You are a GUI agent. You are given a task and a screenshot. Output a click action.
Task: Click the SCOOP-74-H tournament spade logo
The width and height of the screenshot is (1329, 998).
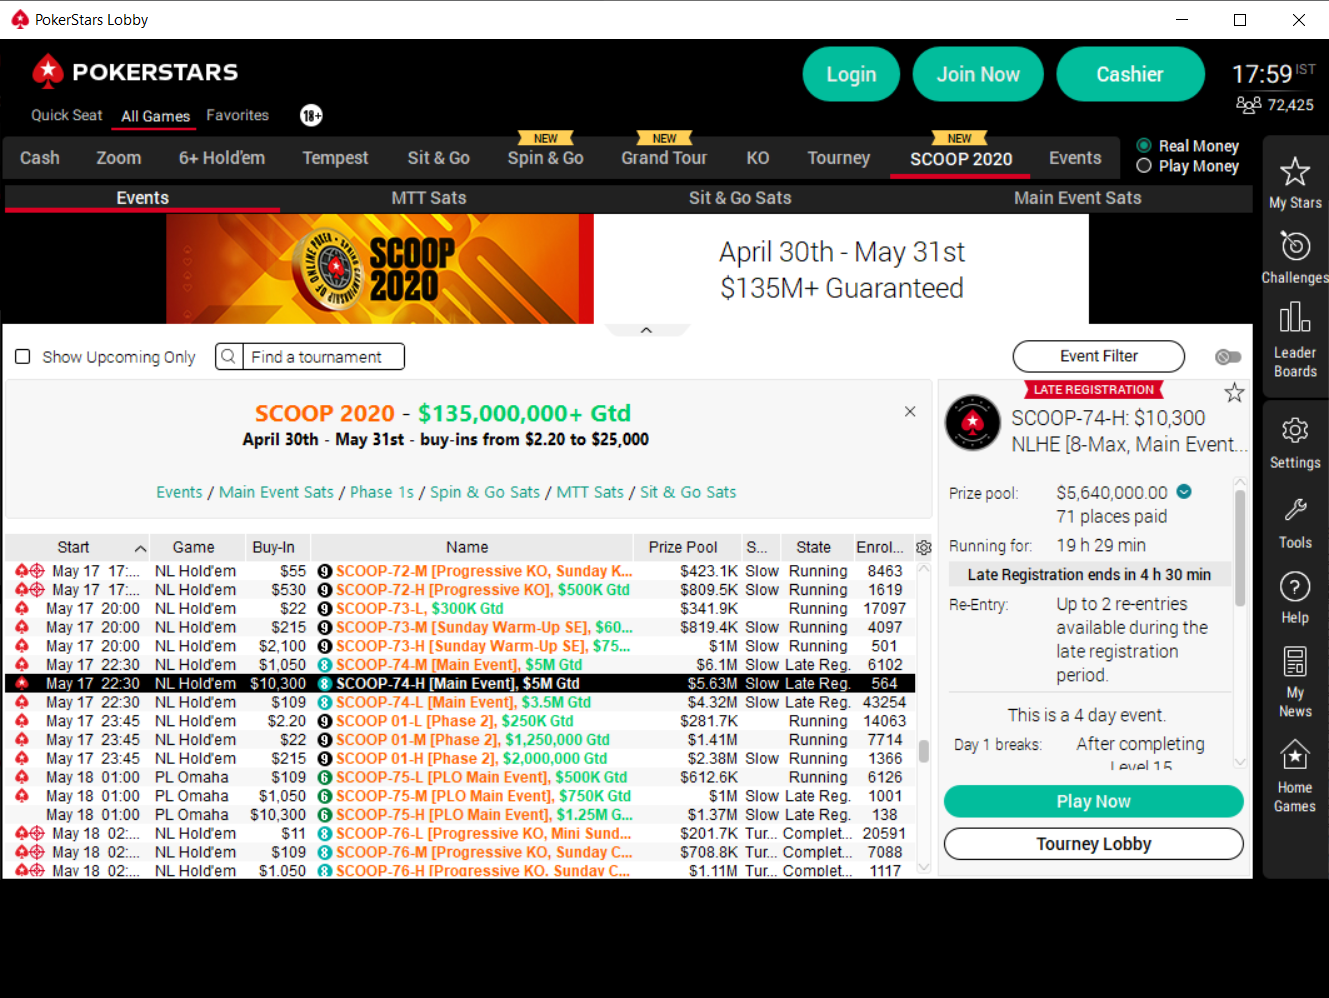[x=973, y=423]
